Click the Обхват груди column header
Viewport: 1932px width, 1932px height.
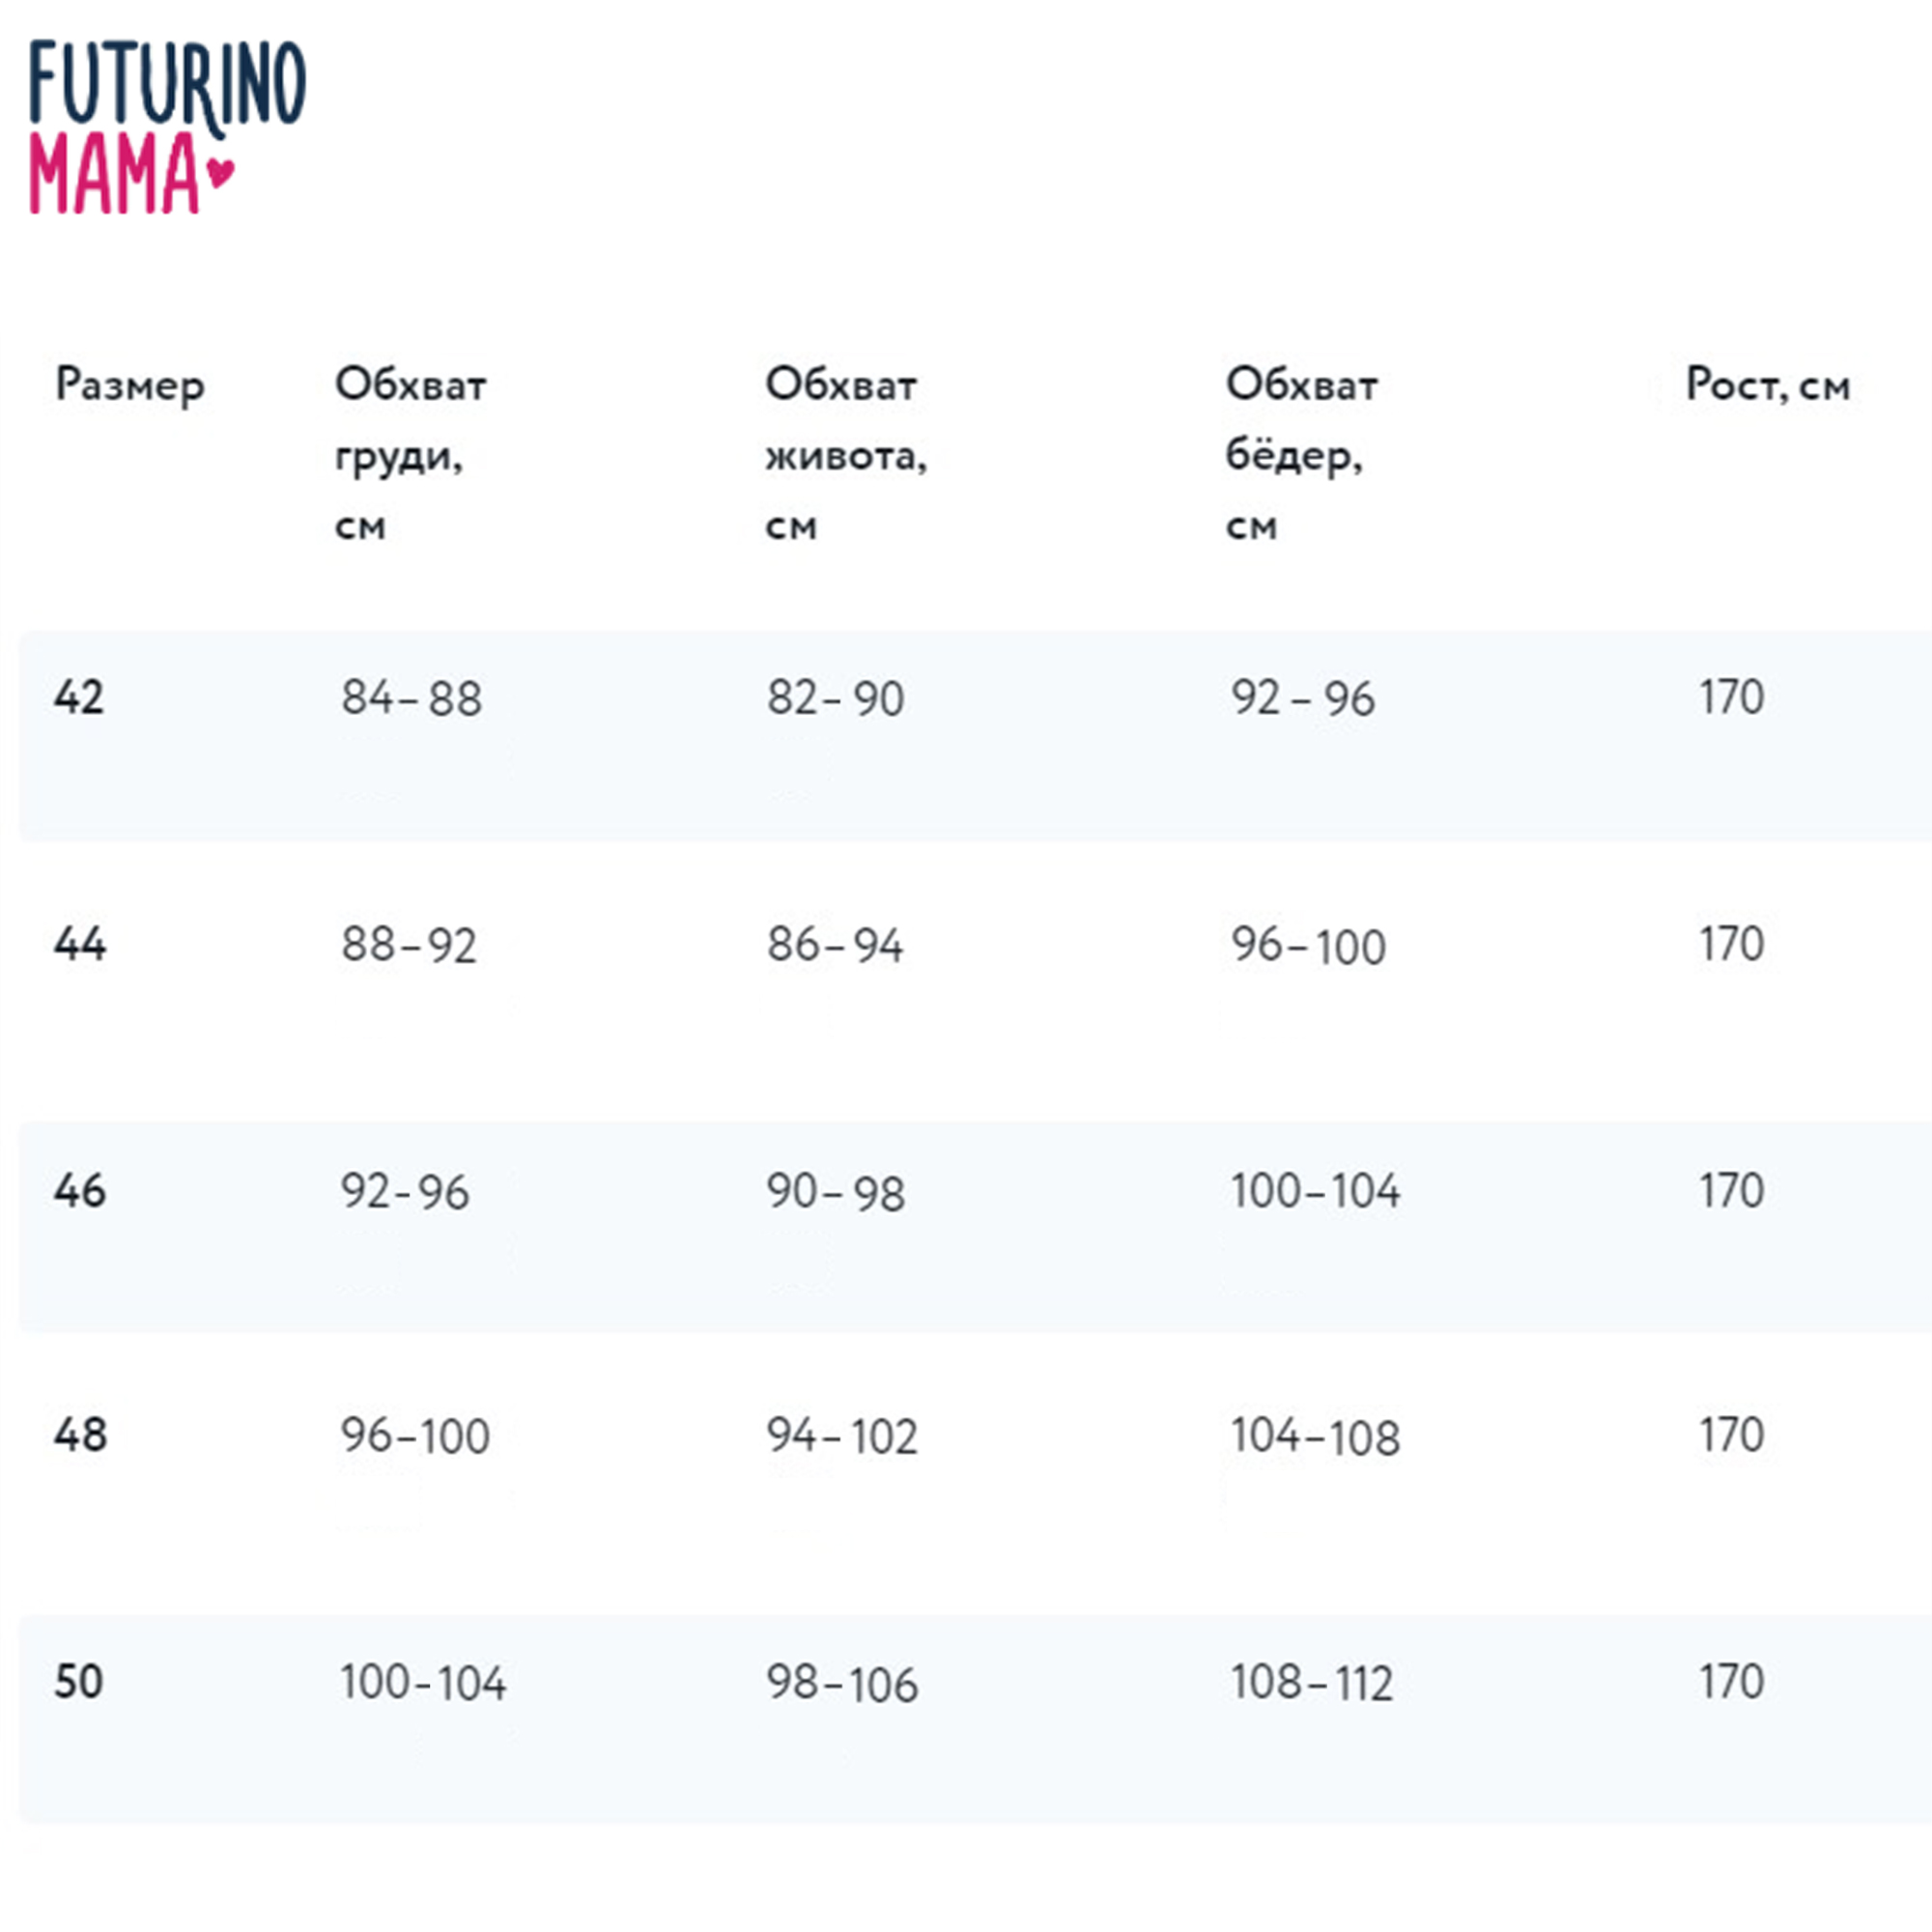point(410,453)
